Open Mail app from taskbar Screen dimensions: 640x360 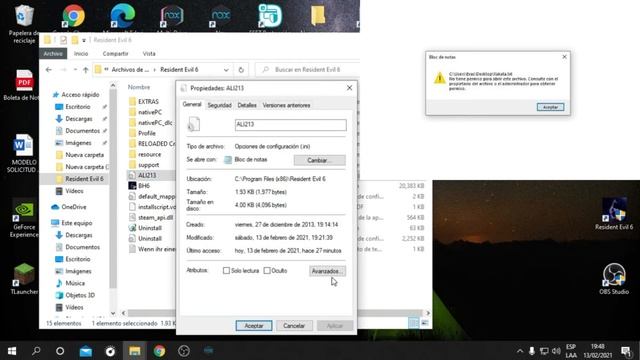86,351
